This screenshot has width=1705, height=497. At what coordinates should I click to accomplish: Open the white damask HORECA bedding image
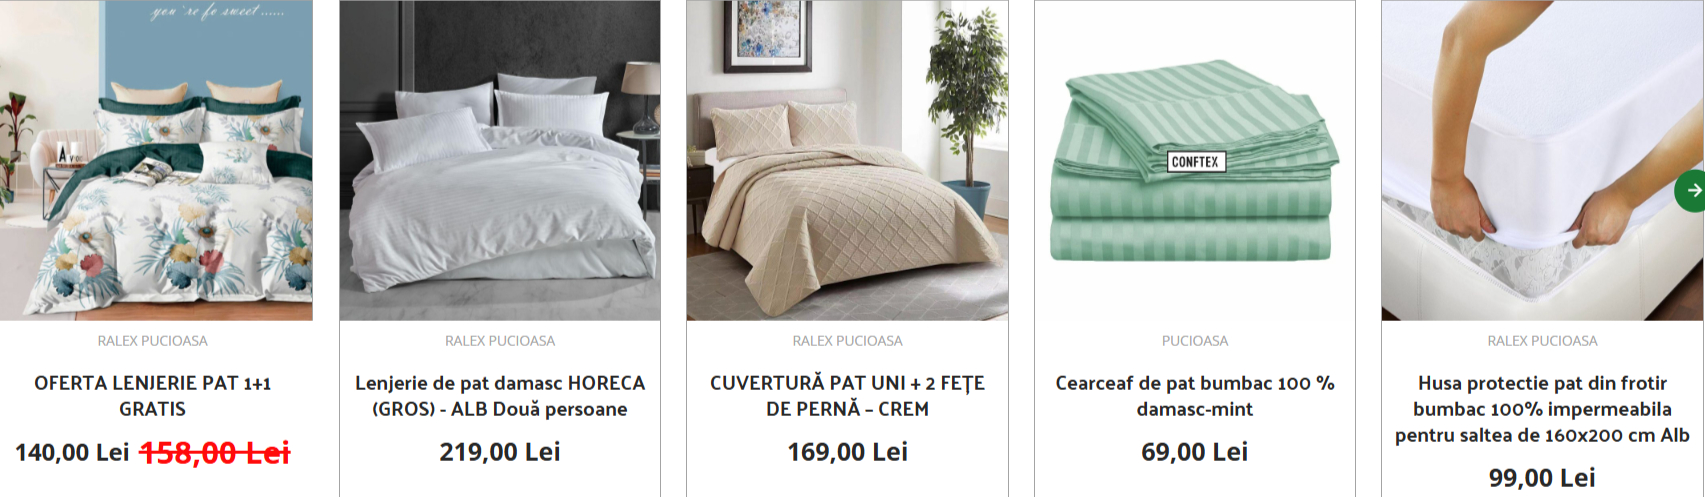coord(500,160)
